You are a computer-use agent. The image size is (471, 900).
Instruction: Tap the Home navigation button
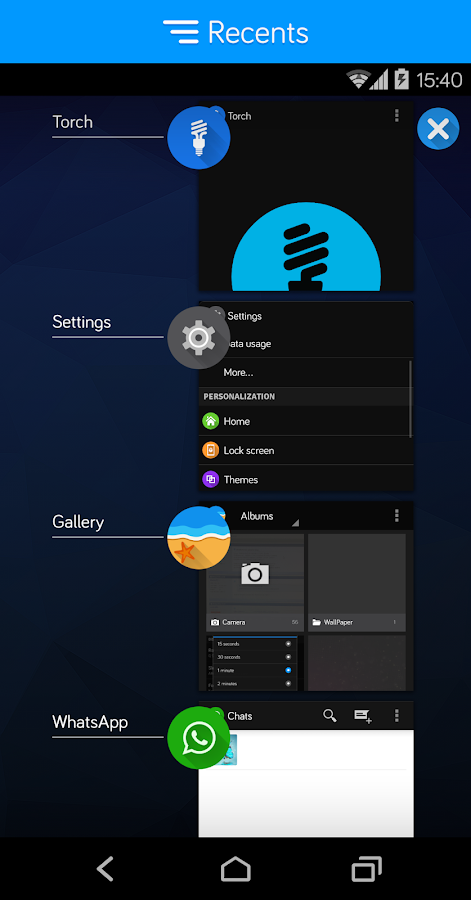[236, 868]
